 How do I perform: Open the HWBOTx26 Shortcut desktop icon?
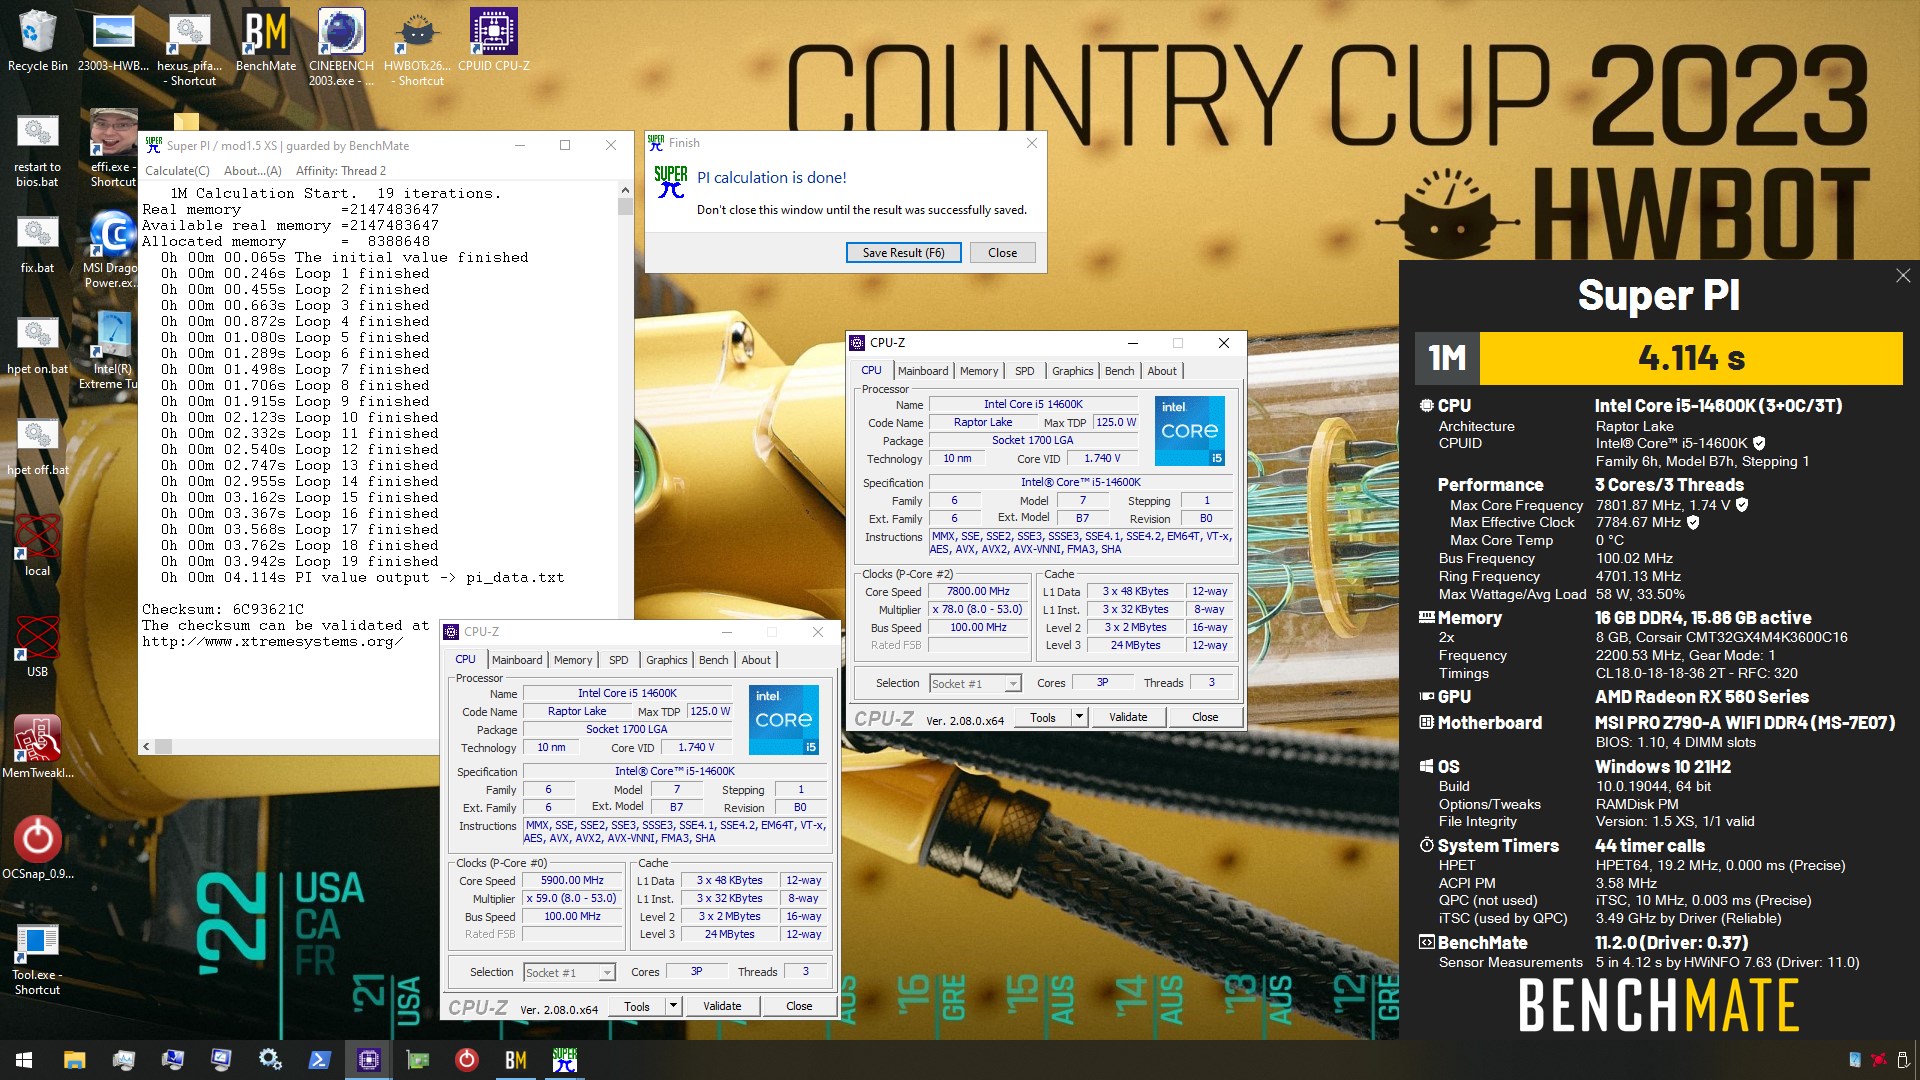(417, 47)
